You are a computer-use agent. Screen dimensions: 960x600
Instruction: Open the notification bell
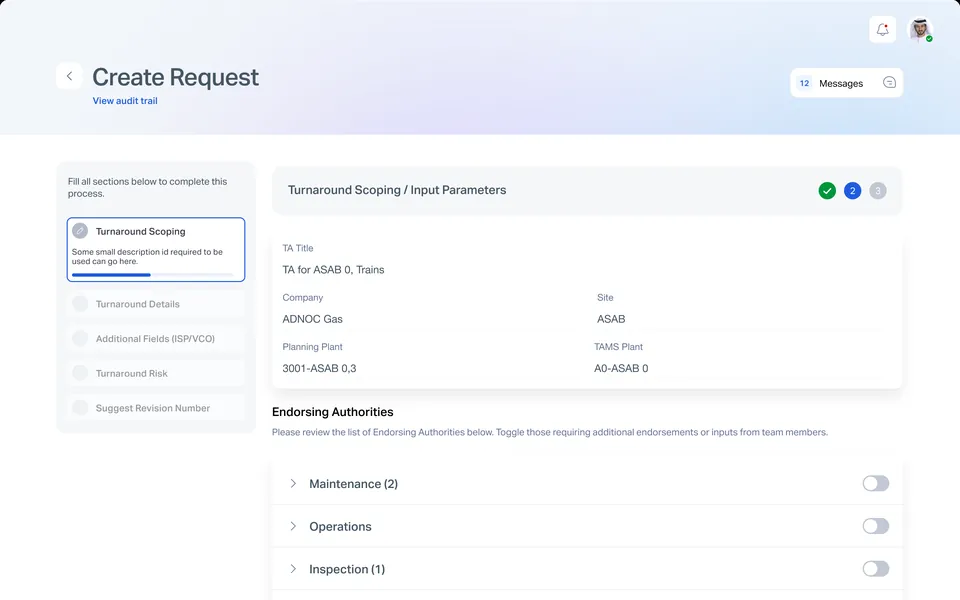(x=882, y=29)
